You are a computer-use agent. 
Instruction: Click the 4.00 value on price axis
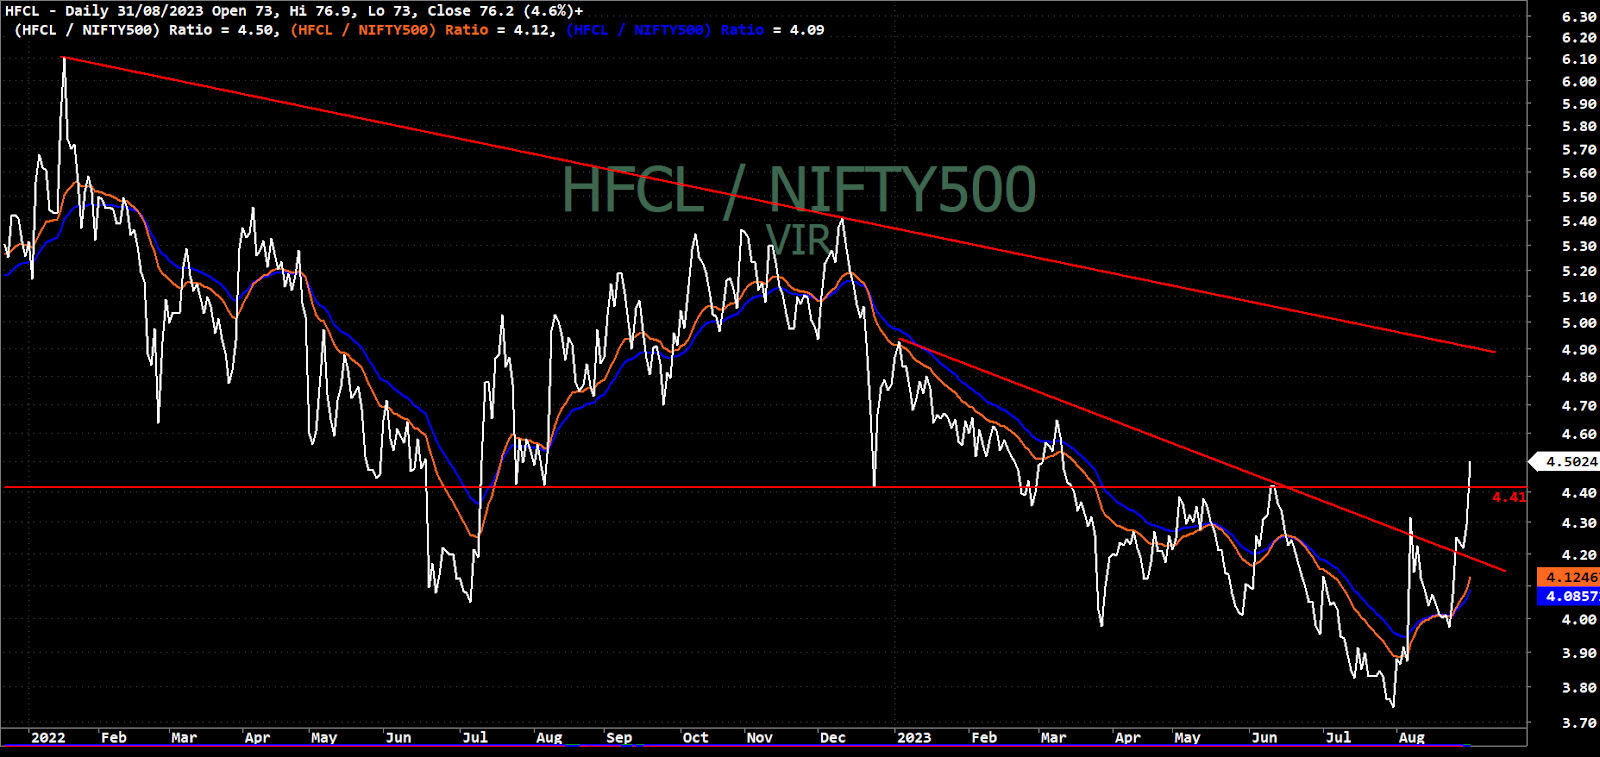pyautogui.click(x=1579, y=620)
